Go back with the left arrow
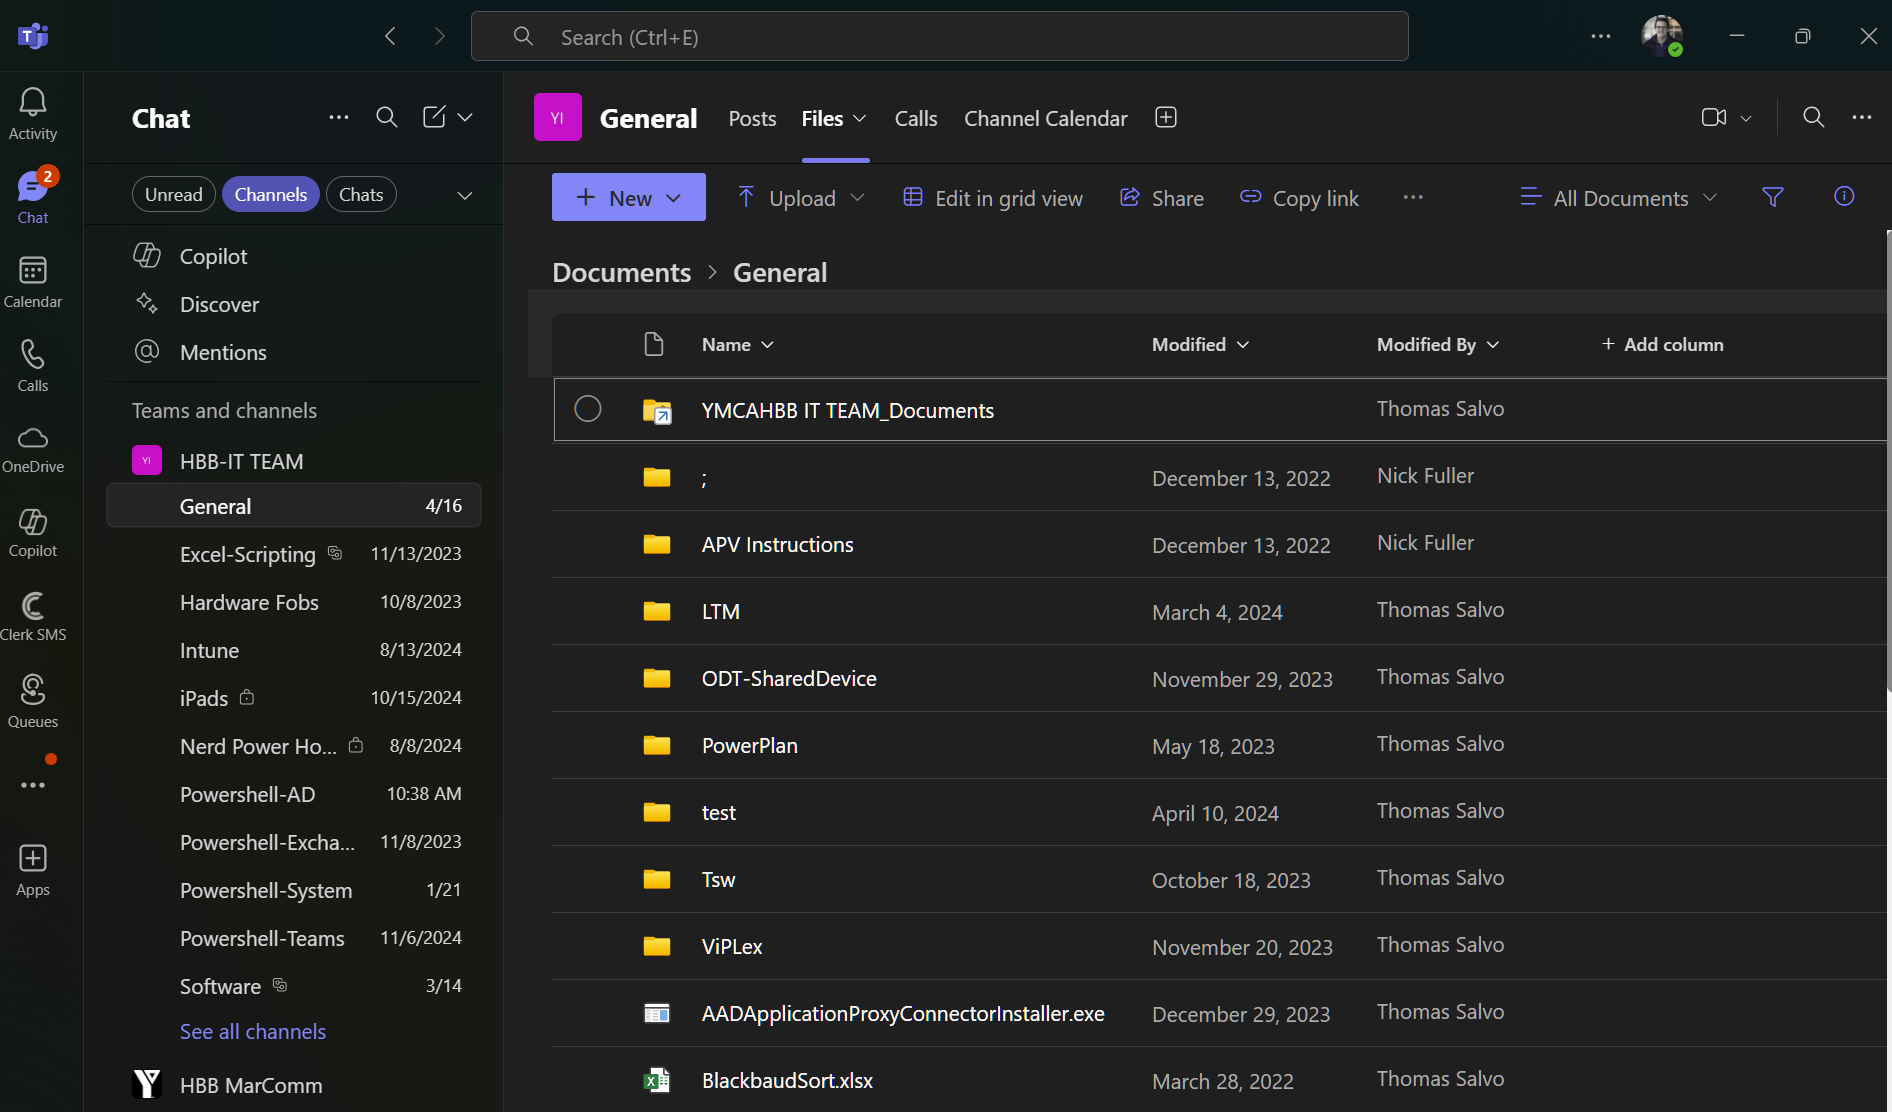The height and width of the screenshot is (1112, 1892). pos(391,37)
